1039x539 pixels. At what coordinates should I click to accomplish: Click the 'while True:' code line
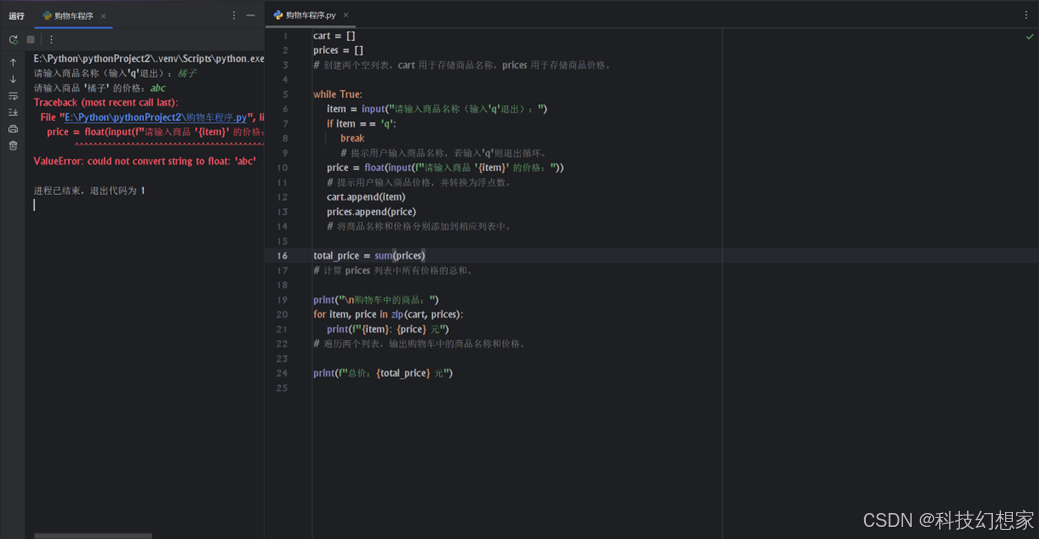338,94
